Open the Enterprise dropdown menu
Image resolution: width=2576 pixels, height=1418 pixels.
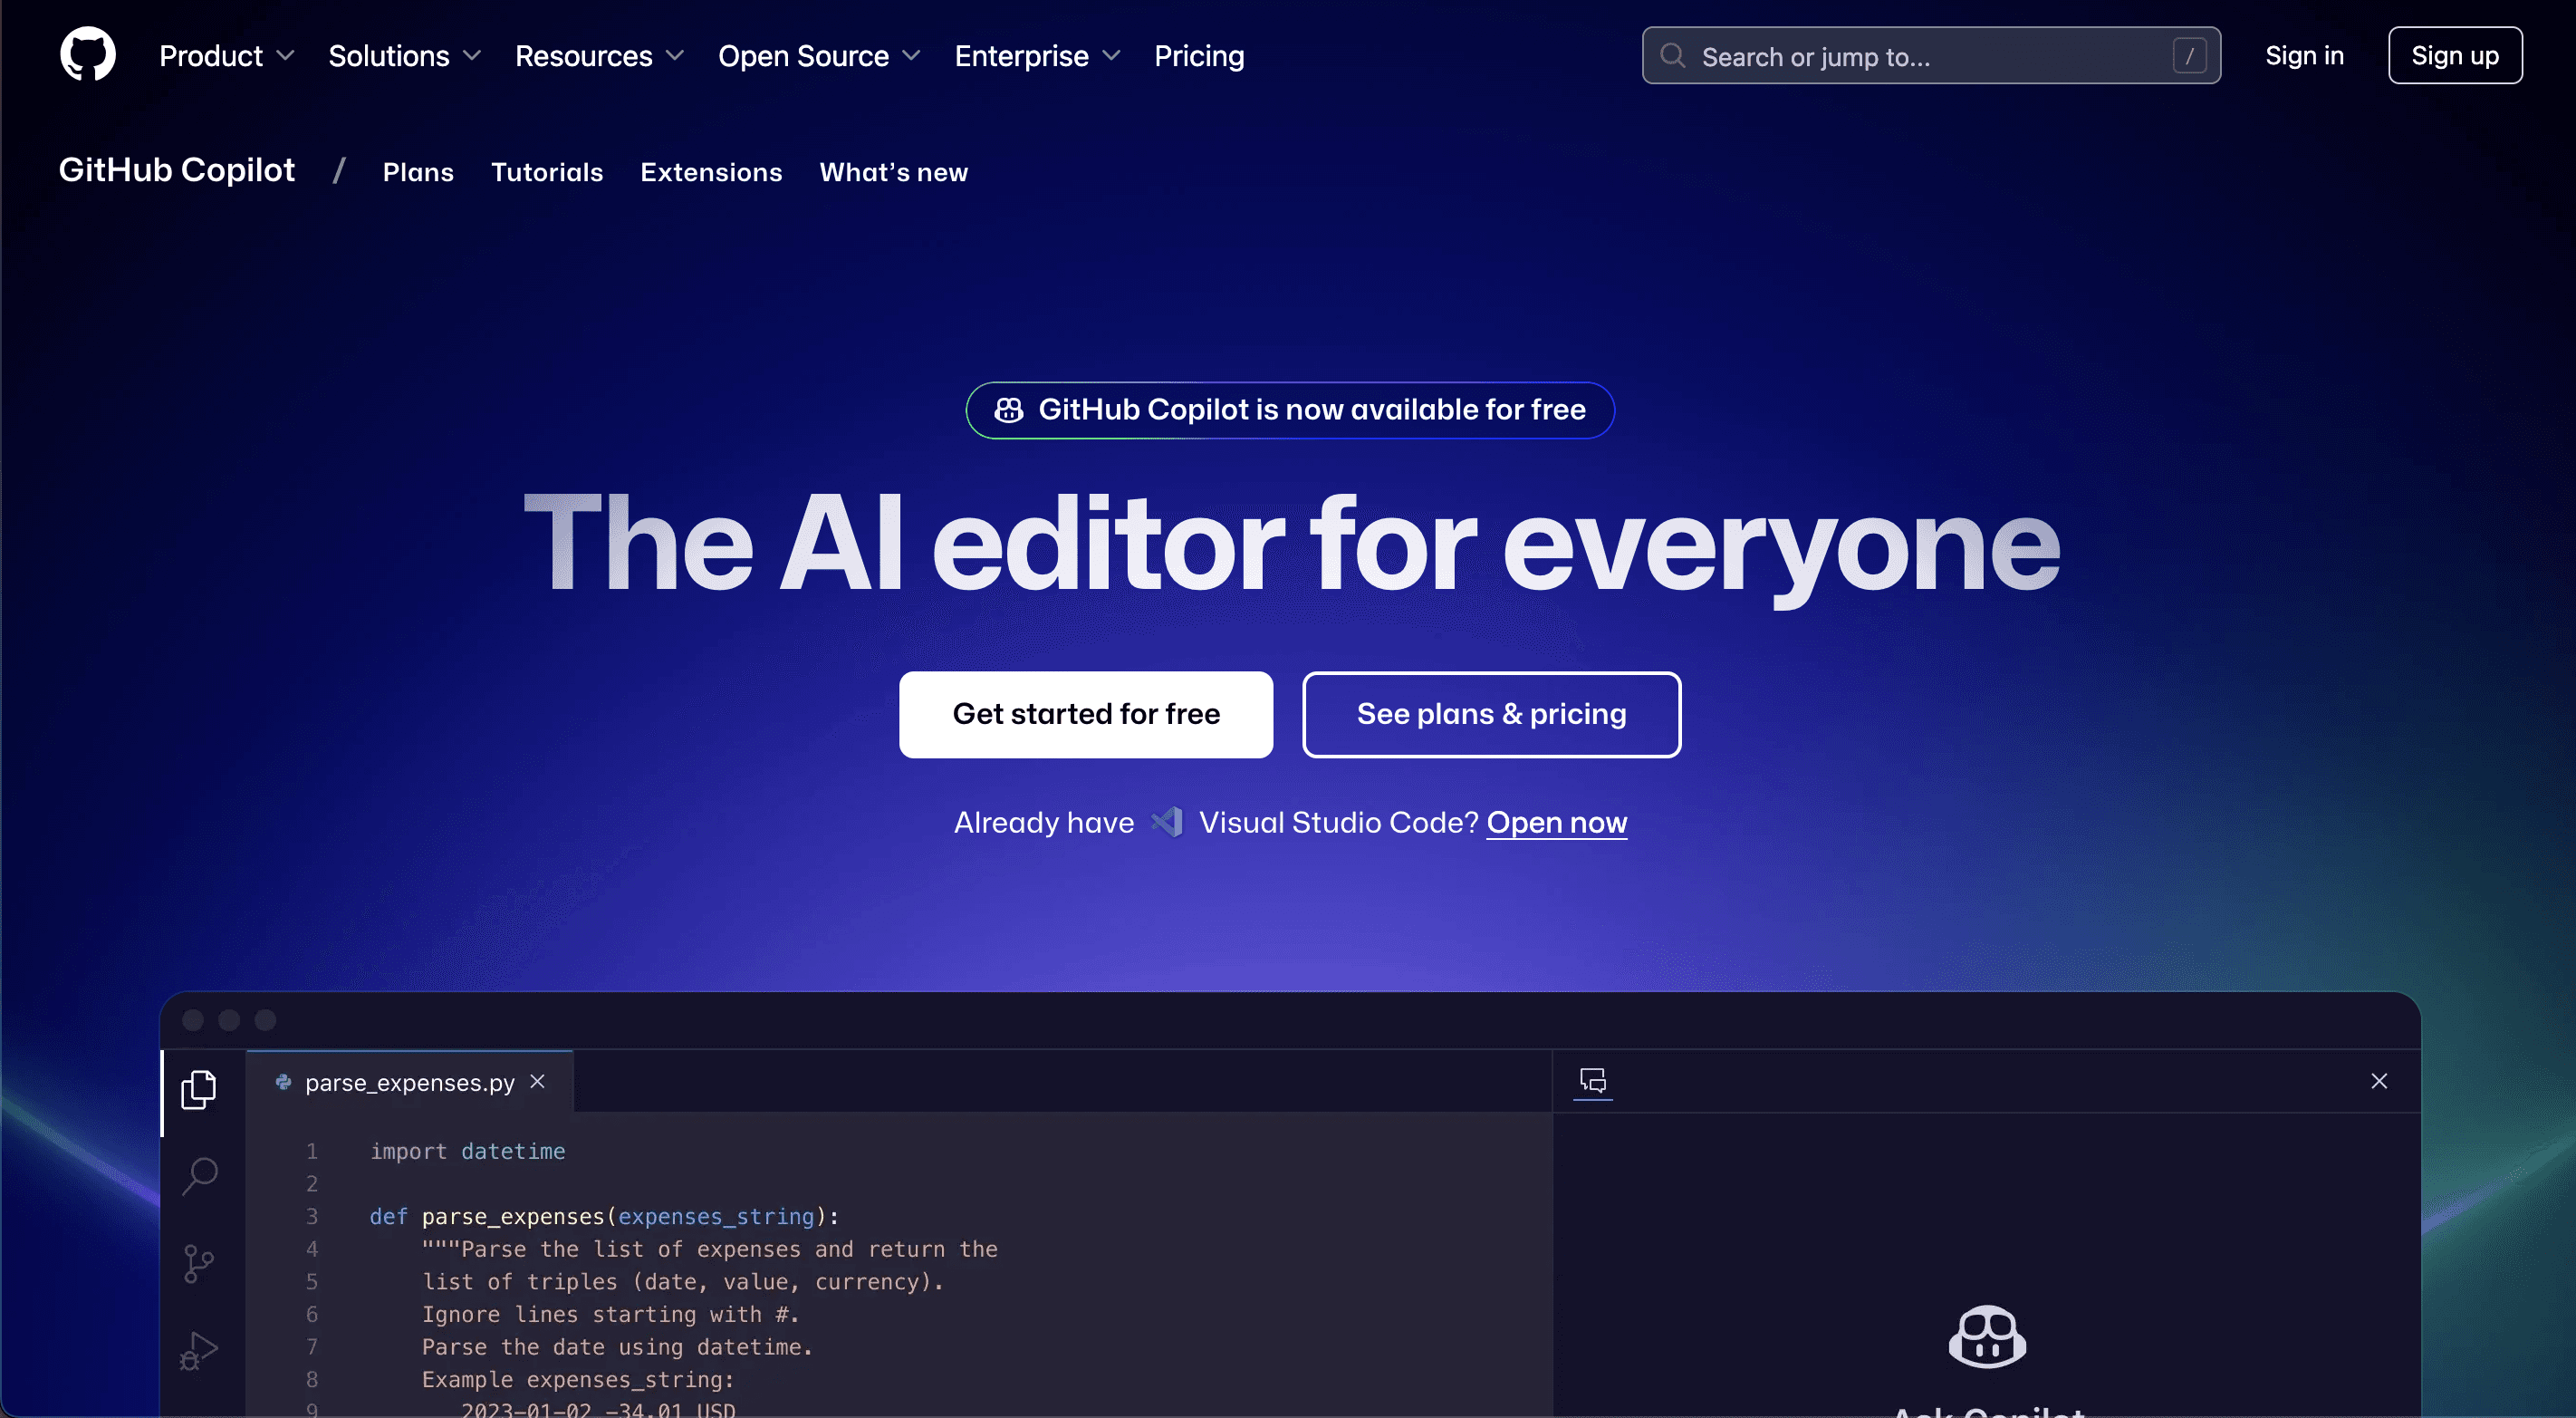click(x=1038, y=56)
